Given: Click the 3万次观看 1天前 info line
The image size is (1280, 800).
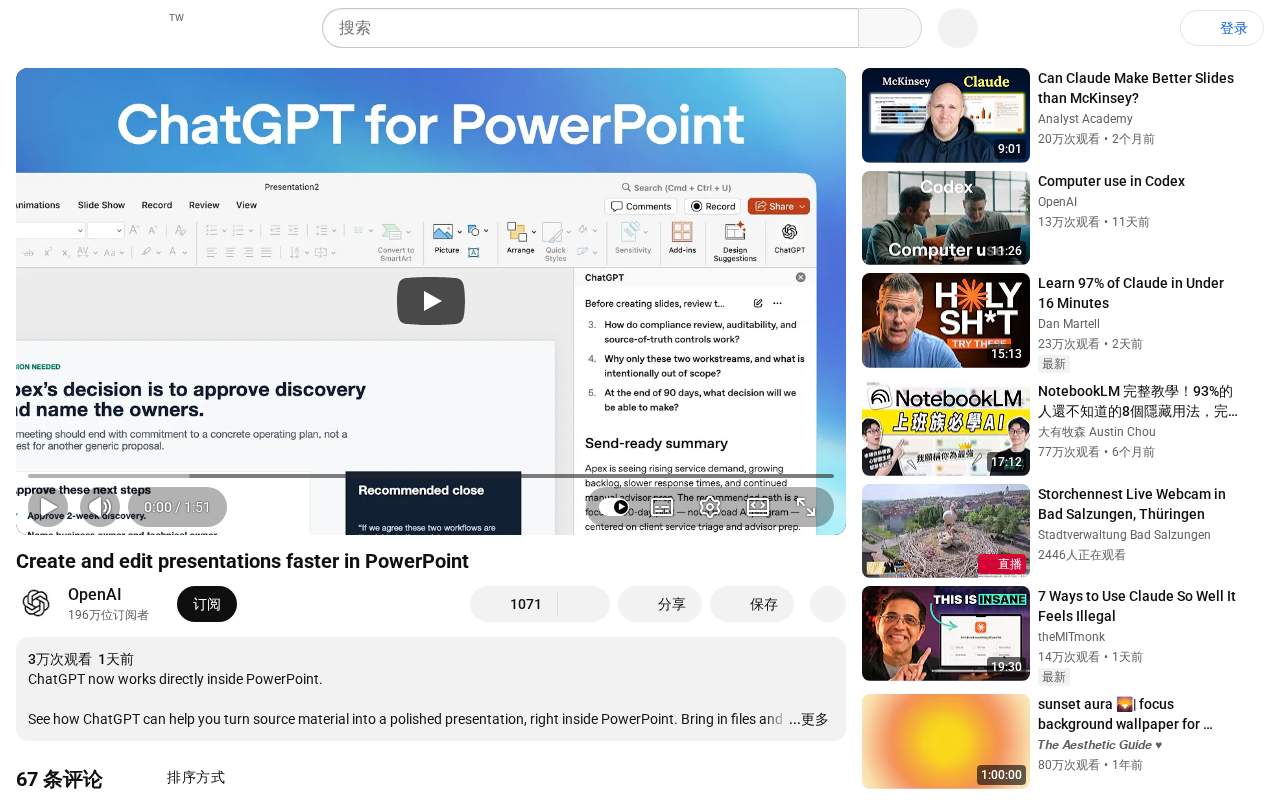Looking at the screenshot, I should point(81,659).
